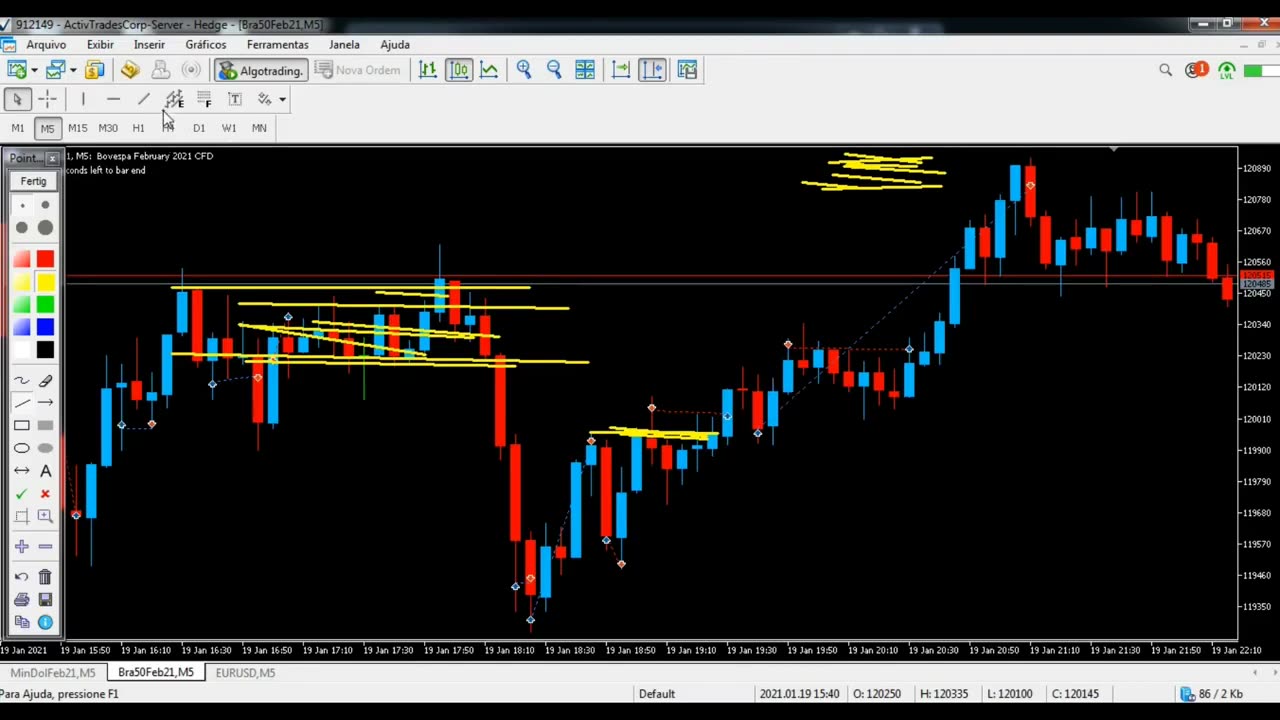The image size is (1280, 720).
Task: Select the eraser tool in pointer panel
Action: coord(45,381)
